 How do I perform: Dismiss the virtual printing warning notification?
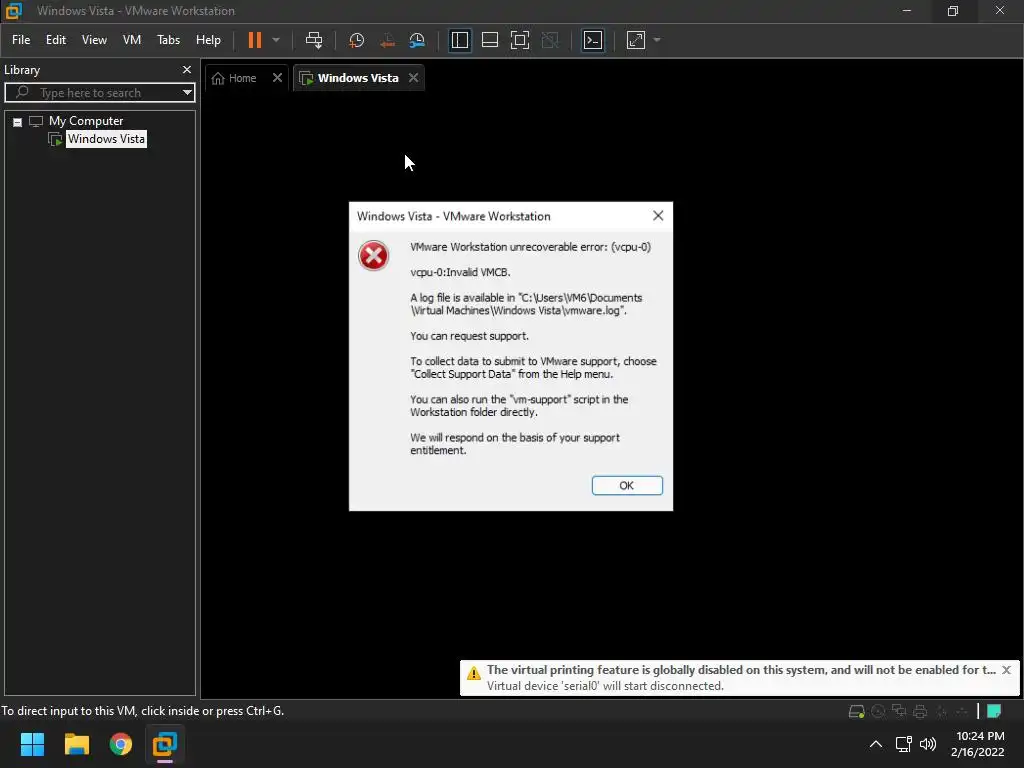(1006, 670)
